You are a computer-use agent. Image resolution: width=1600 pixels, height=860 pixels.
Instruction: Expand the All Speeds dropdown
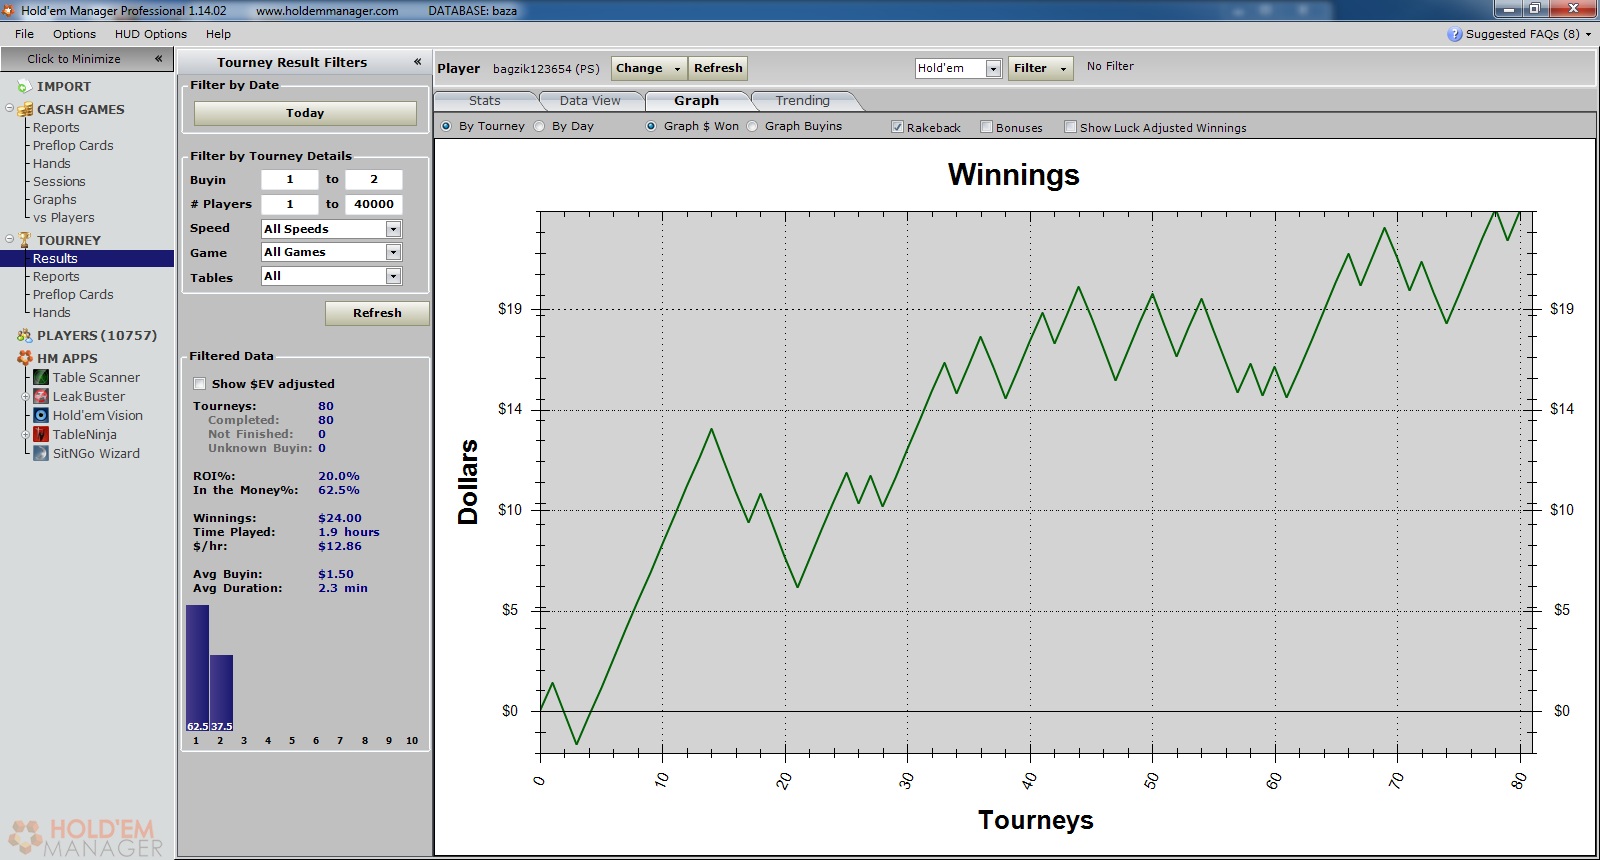[x=393, y=229]
